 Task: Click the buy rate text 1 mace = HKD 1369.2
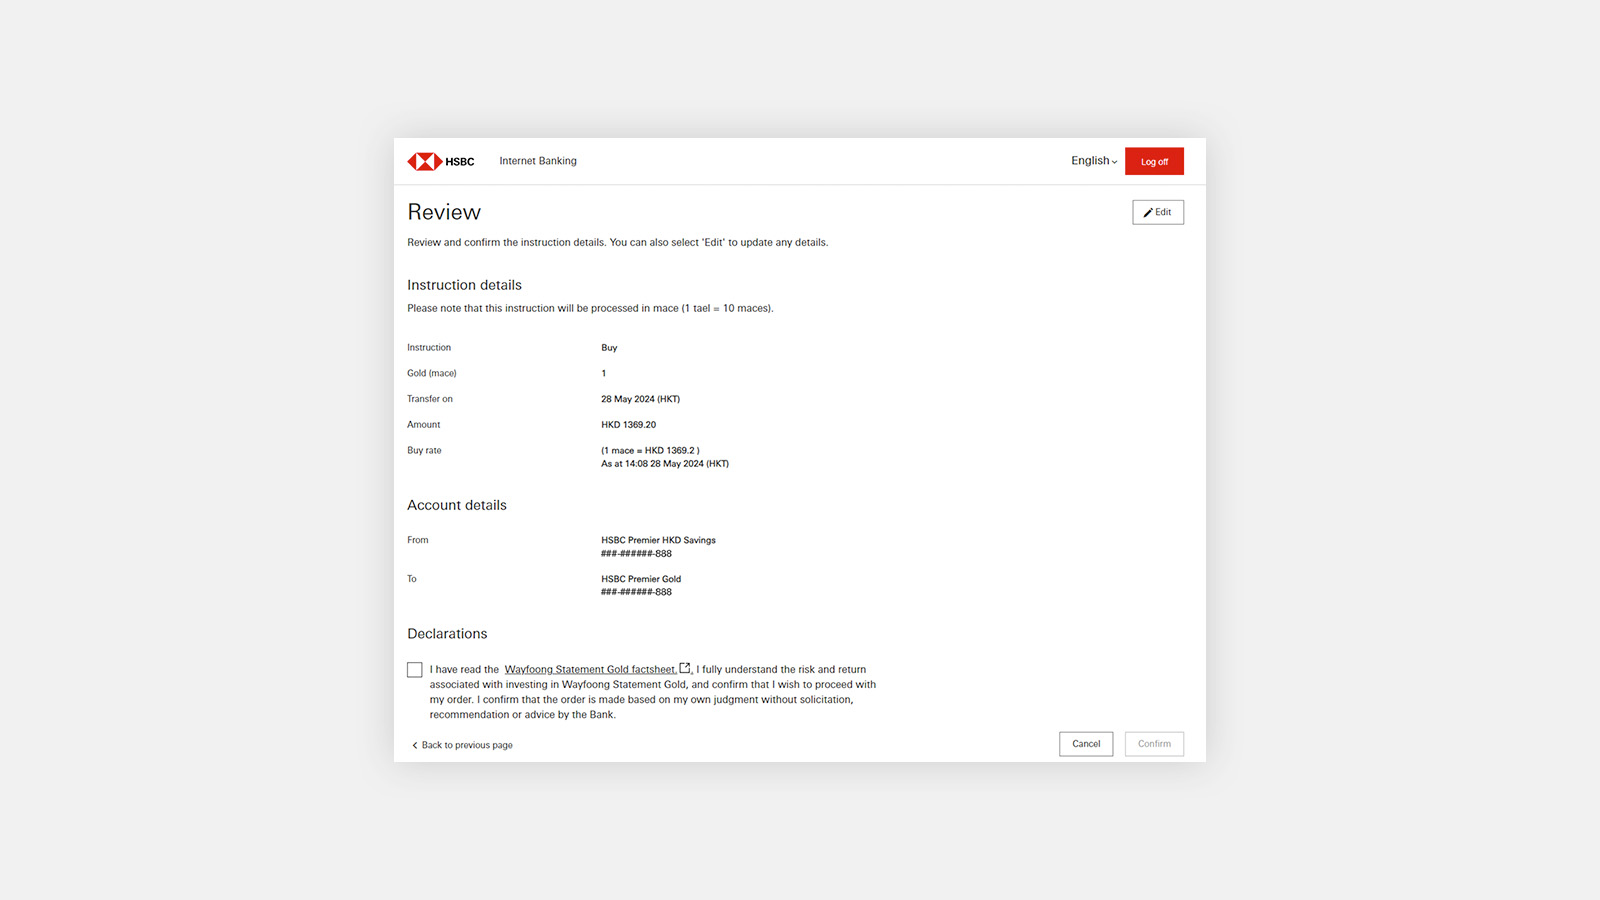coord(650,451)
